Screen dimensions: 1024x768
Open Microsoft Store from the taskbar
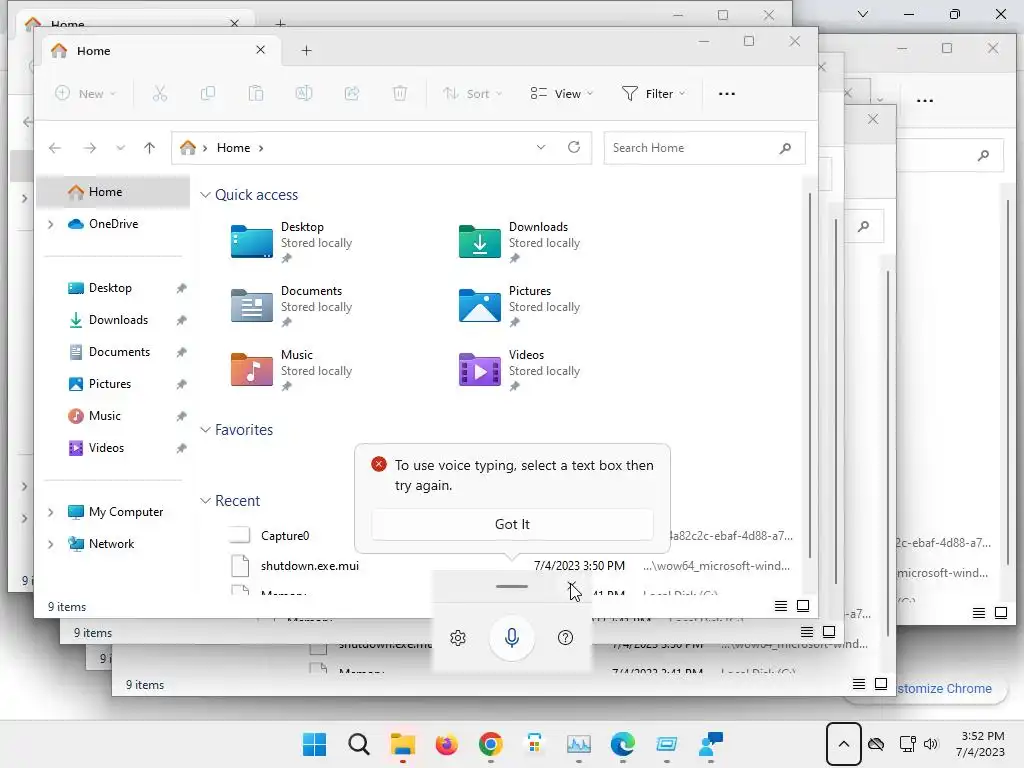[534, 744]
